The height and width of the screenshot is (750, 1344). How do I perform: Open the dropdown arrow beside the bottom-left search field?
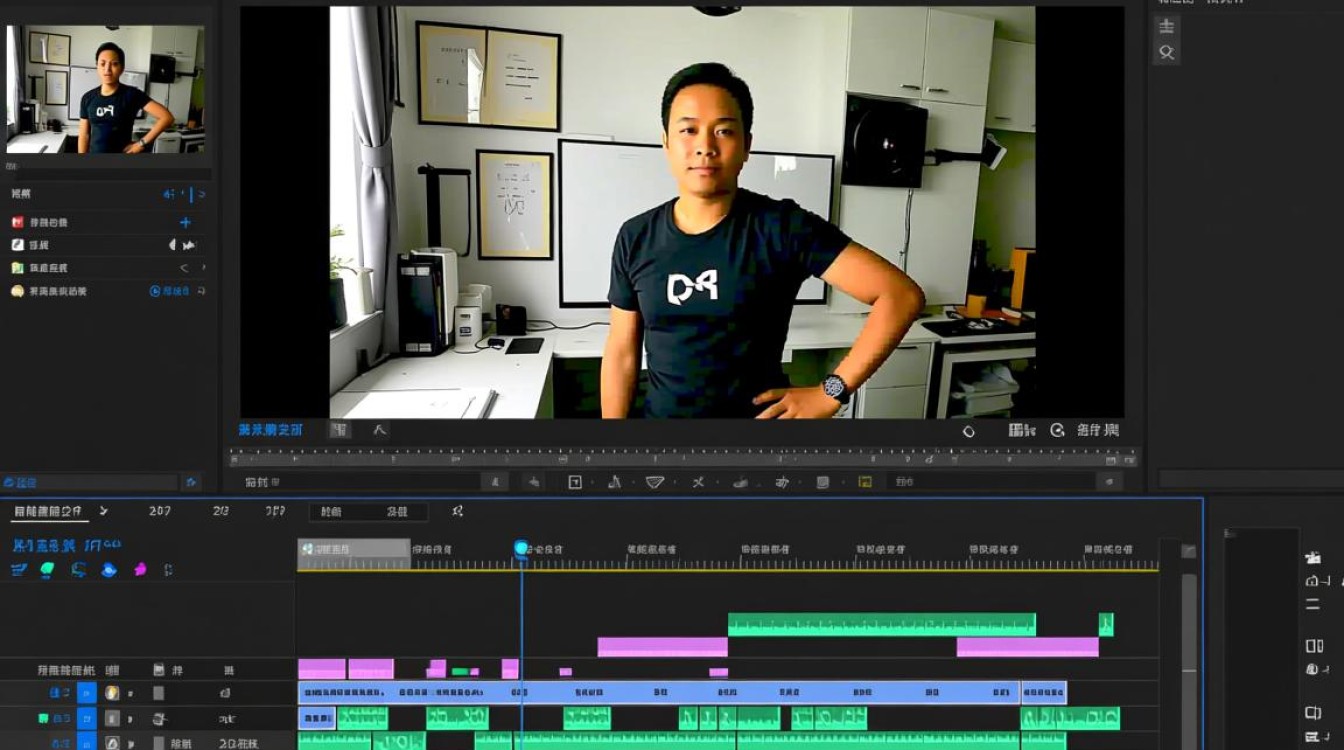click(x=191, y=483)
